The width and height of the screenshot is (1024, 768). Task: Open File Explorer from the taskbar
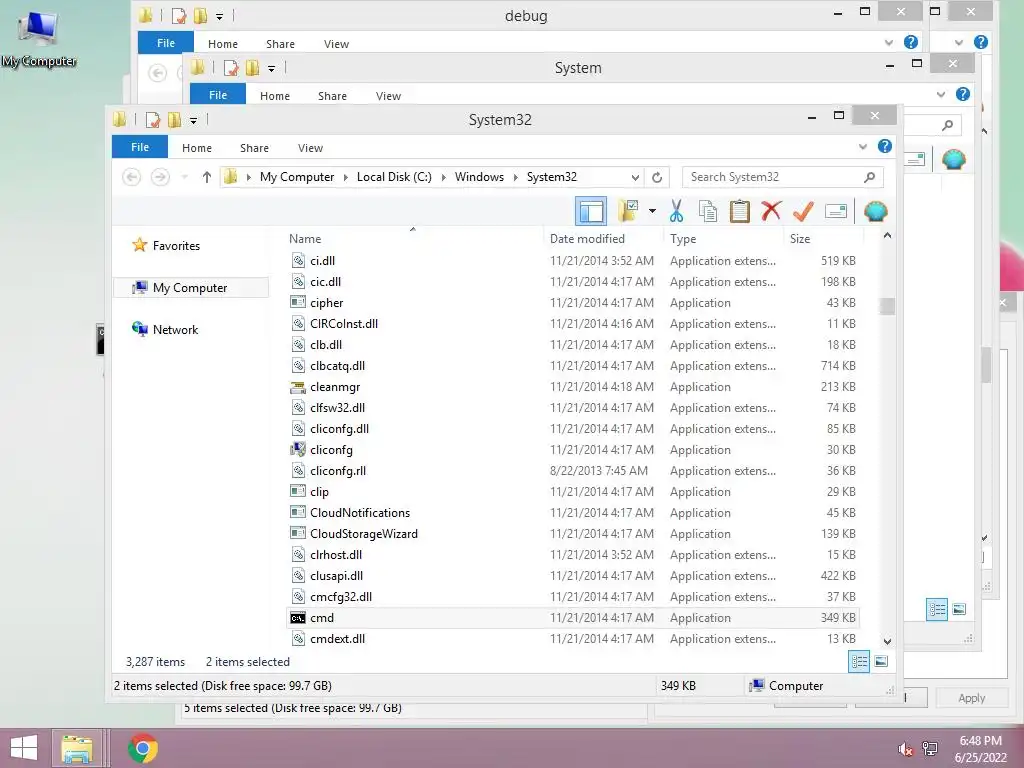77,748
